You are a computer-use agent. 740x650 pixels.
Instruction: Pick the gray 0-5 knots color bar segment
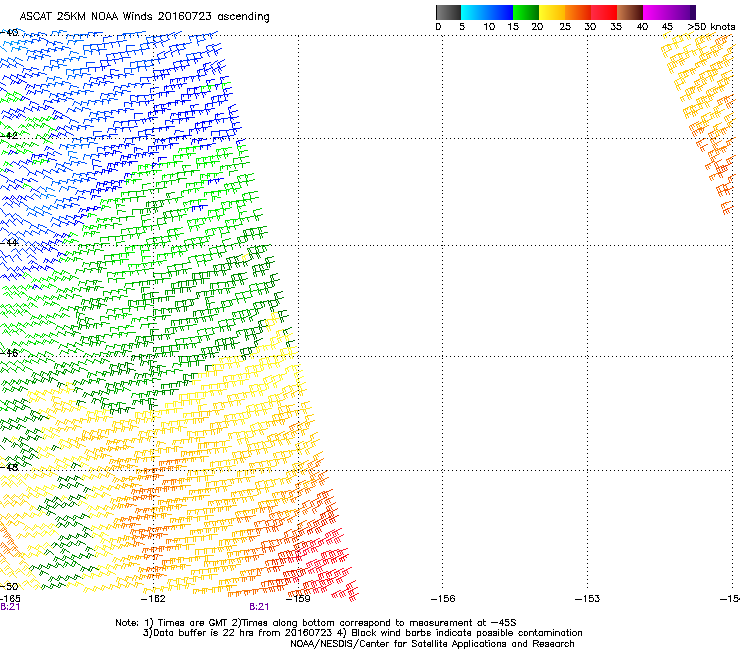448,12
